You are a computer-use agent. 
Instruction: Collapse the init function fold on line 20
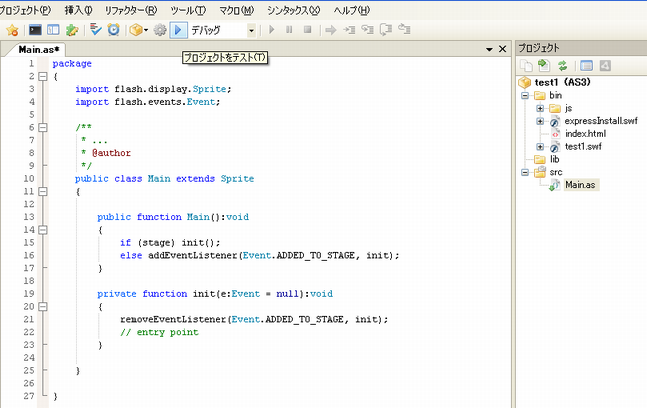pyautogui.click(x=43, y=307)
